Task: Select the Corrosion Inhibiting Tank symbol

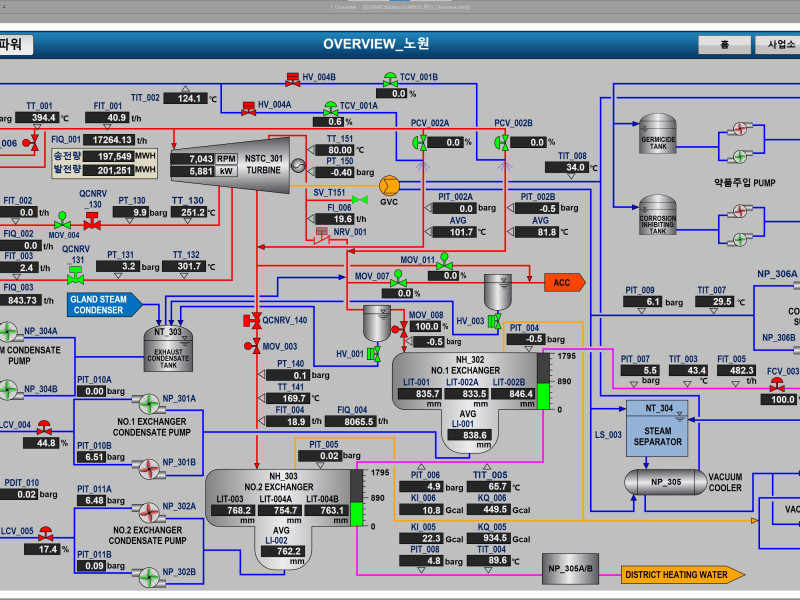Action: coord(658,215)
